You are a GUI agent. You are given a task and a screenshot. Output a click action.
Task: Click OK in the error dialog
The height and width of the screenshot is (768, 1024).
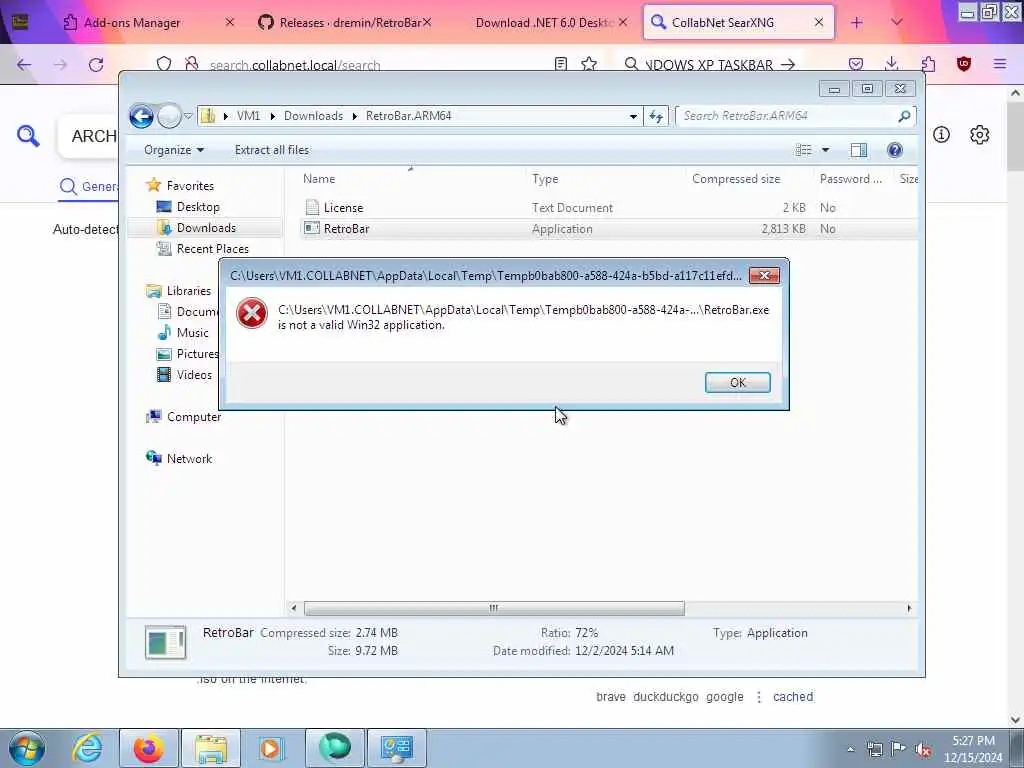[737, 383]
